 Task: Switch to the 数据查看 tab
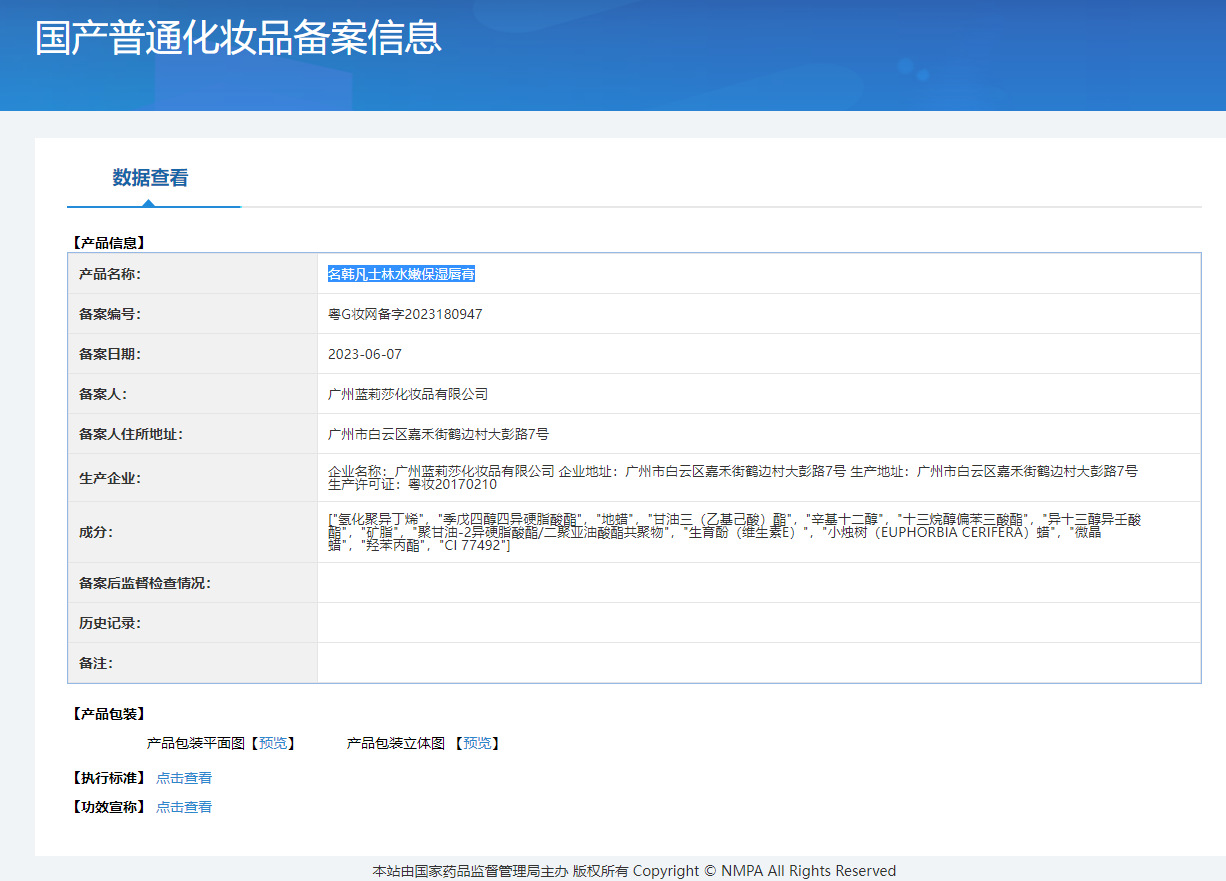click(150, 178)
